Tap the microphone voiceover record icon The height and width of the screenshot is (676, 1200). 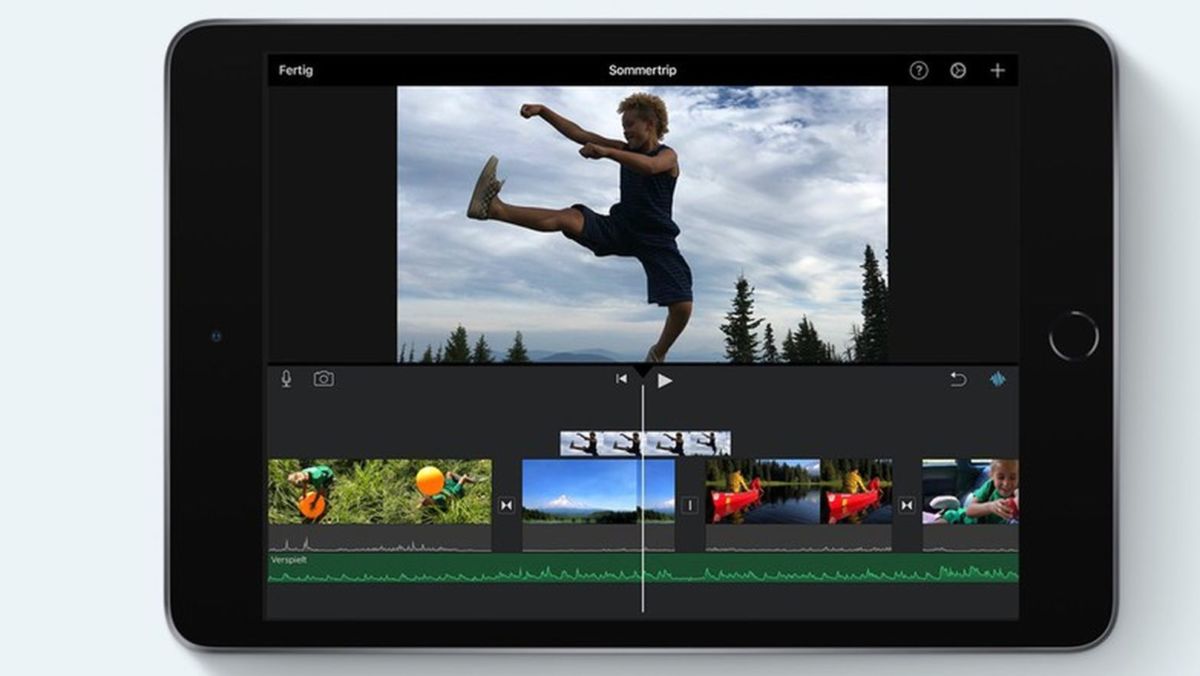pyautogui.click(x=286, y=379)
